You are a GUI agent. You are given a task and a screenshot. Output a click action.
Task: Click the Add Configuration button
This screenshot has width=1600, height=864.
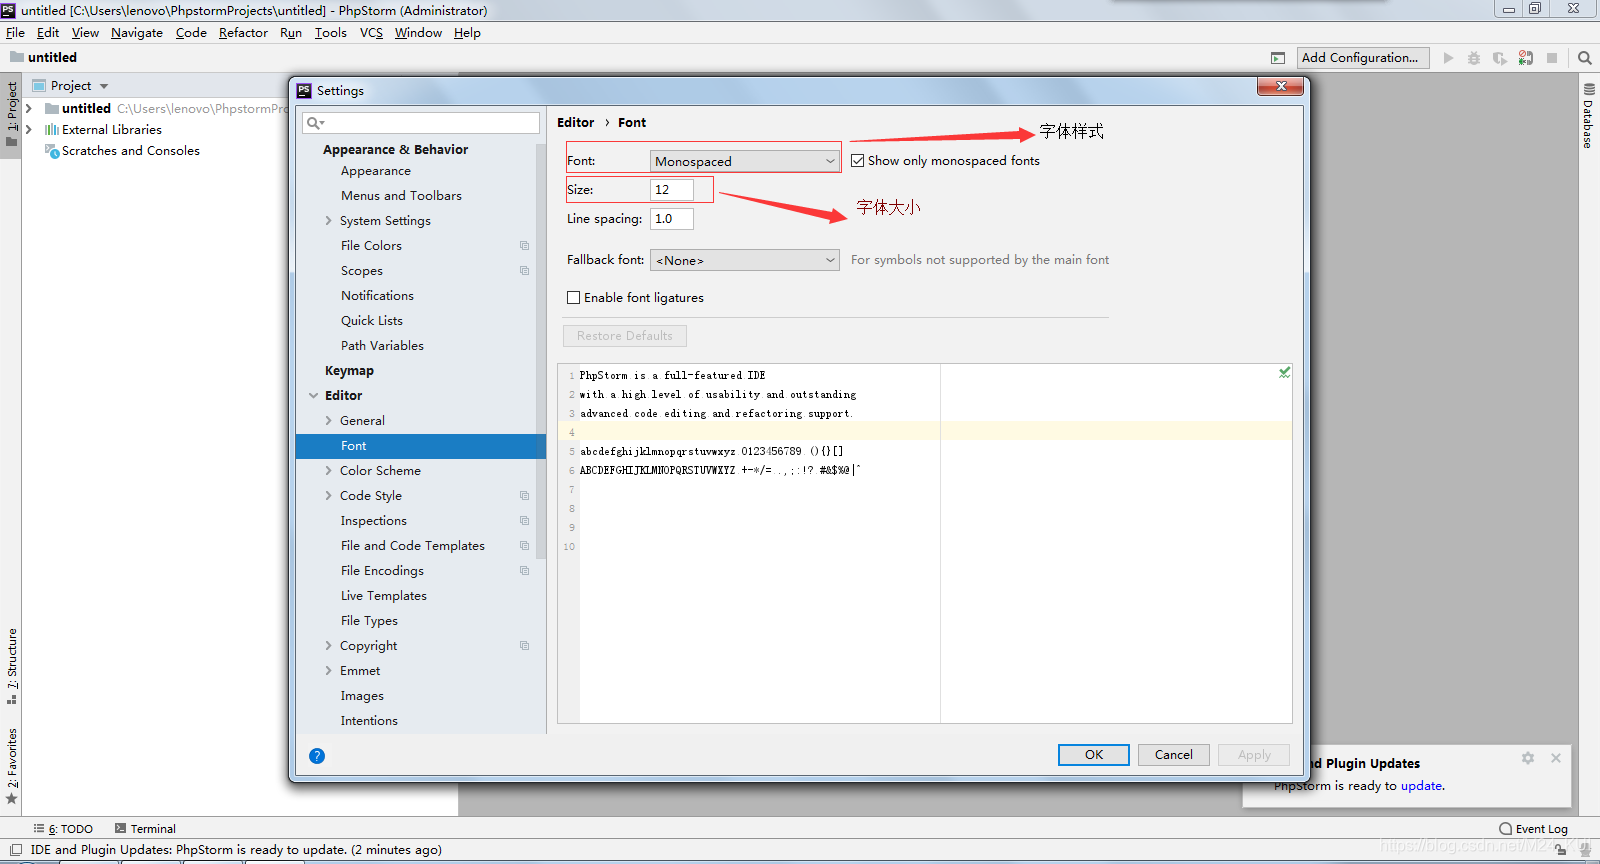1363,58
